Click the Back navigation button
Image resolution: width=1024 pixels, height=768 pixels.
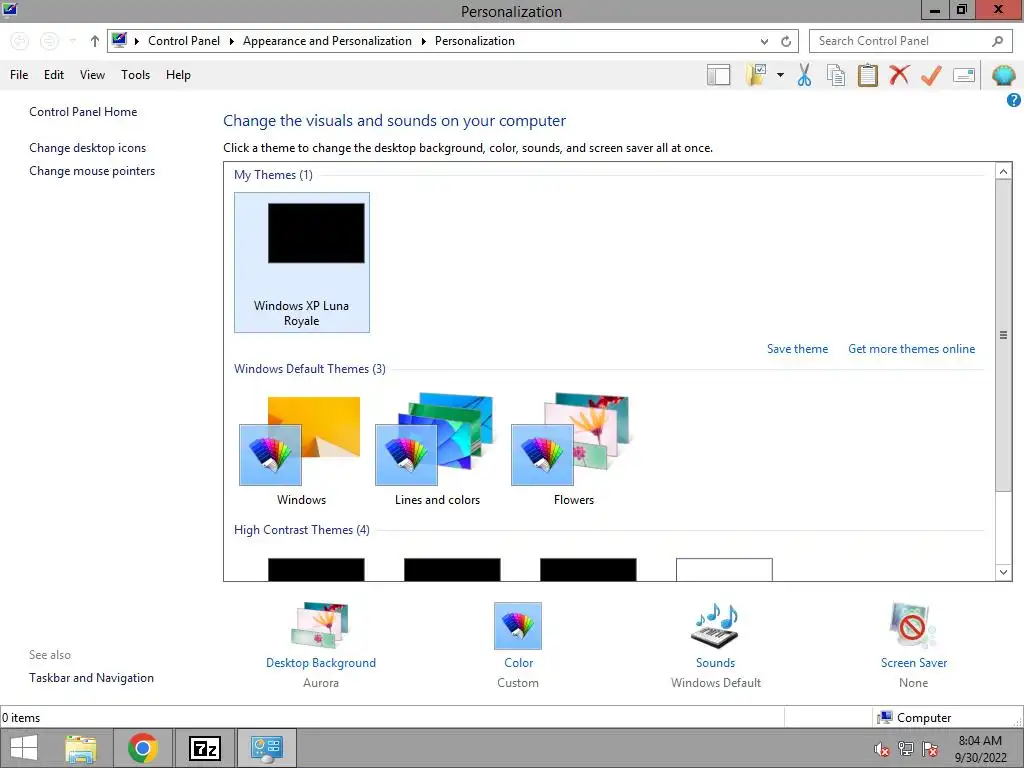20,41
